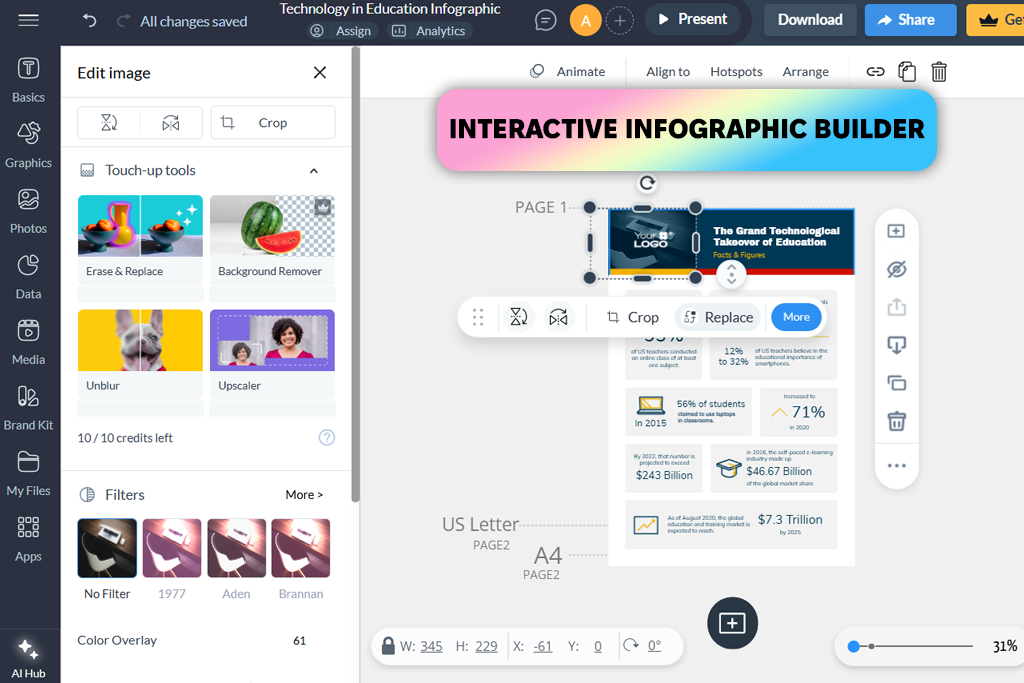The image size is (1024, 683).
Task: Open the comments speech bubble
Action: coord(545,20)
